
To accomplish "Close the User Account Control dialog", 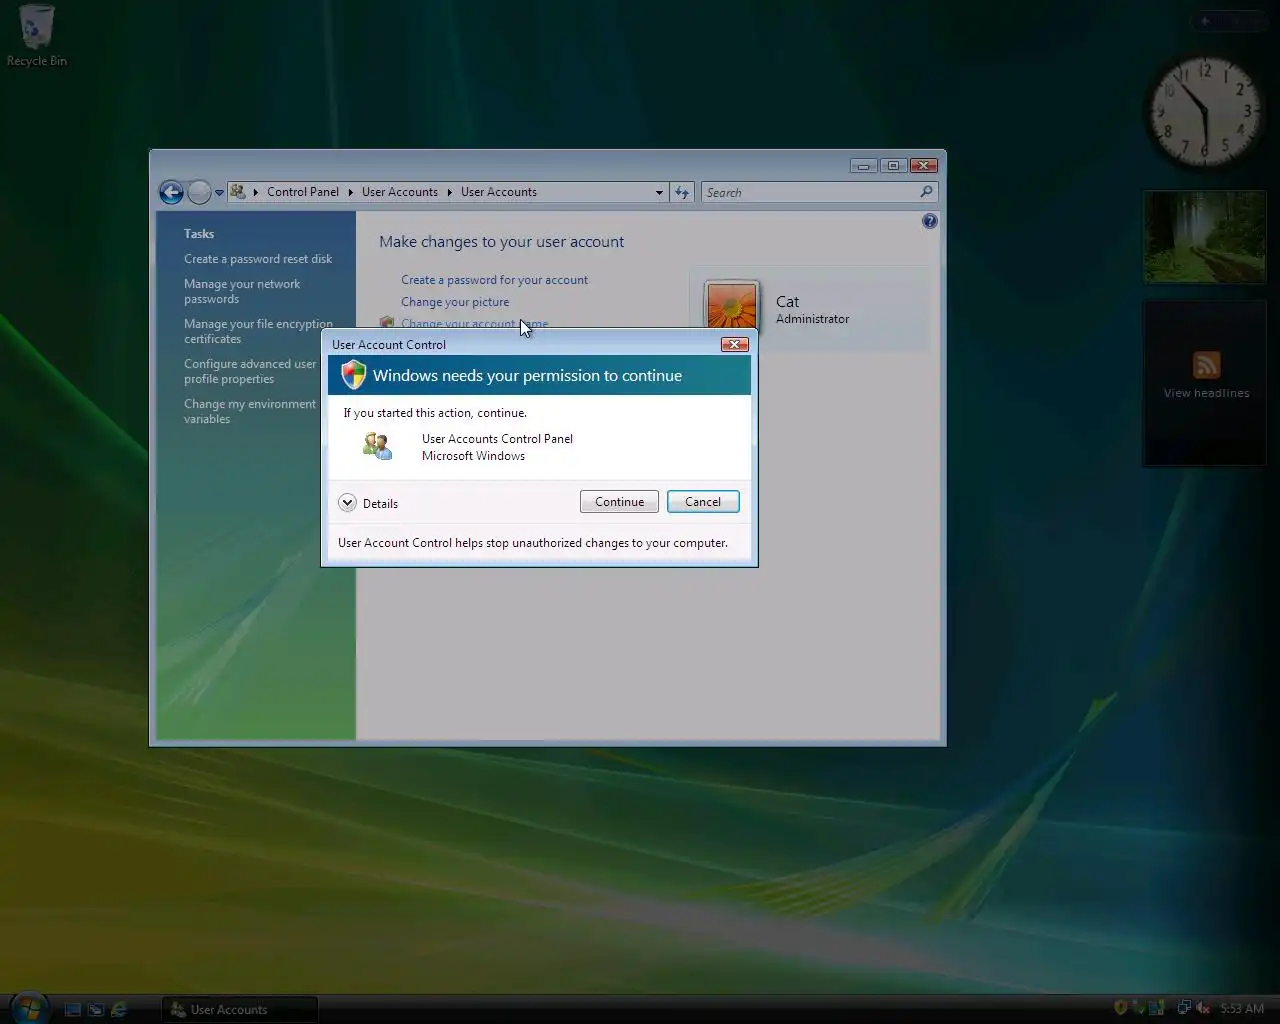I will click(x=735, y=344).
